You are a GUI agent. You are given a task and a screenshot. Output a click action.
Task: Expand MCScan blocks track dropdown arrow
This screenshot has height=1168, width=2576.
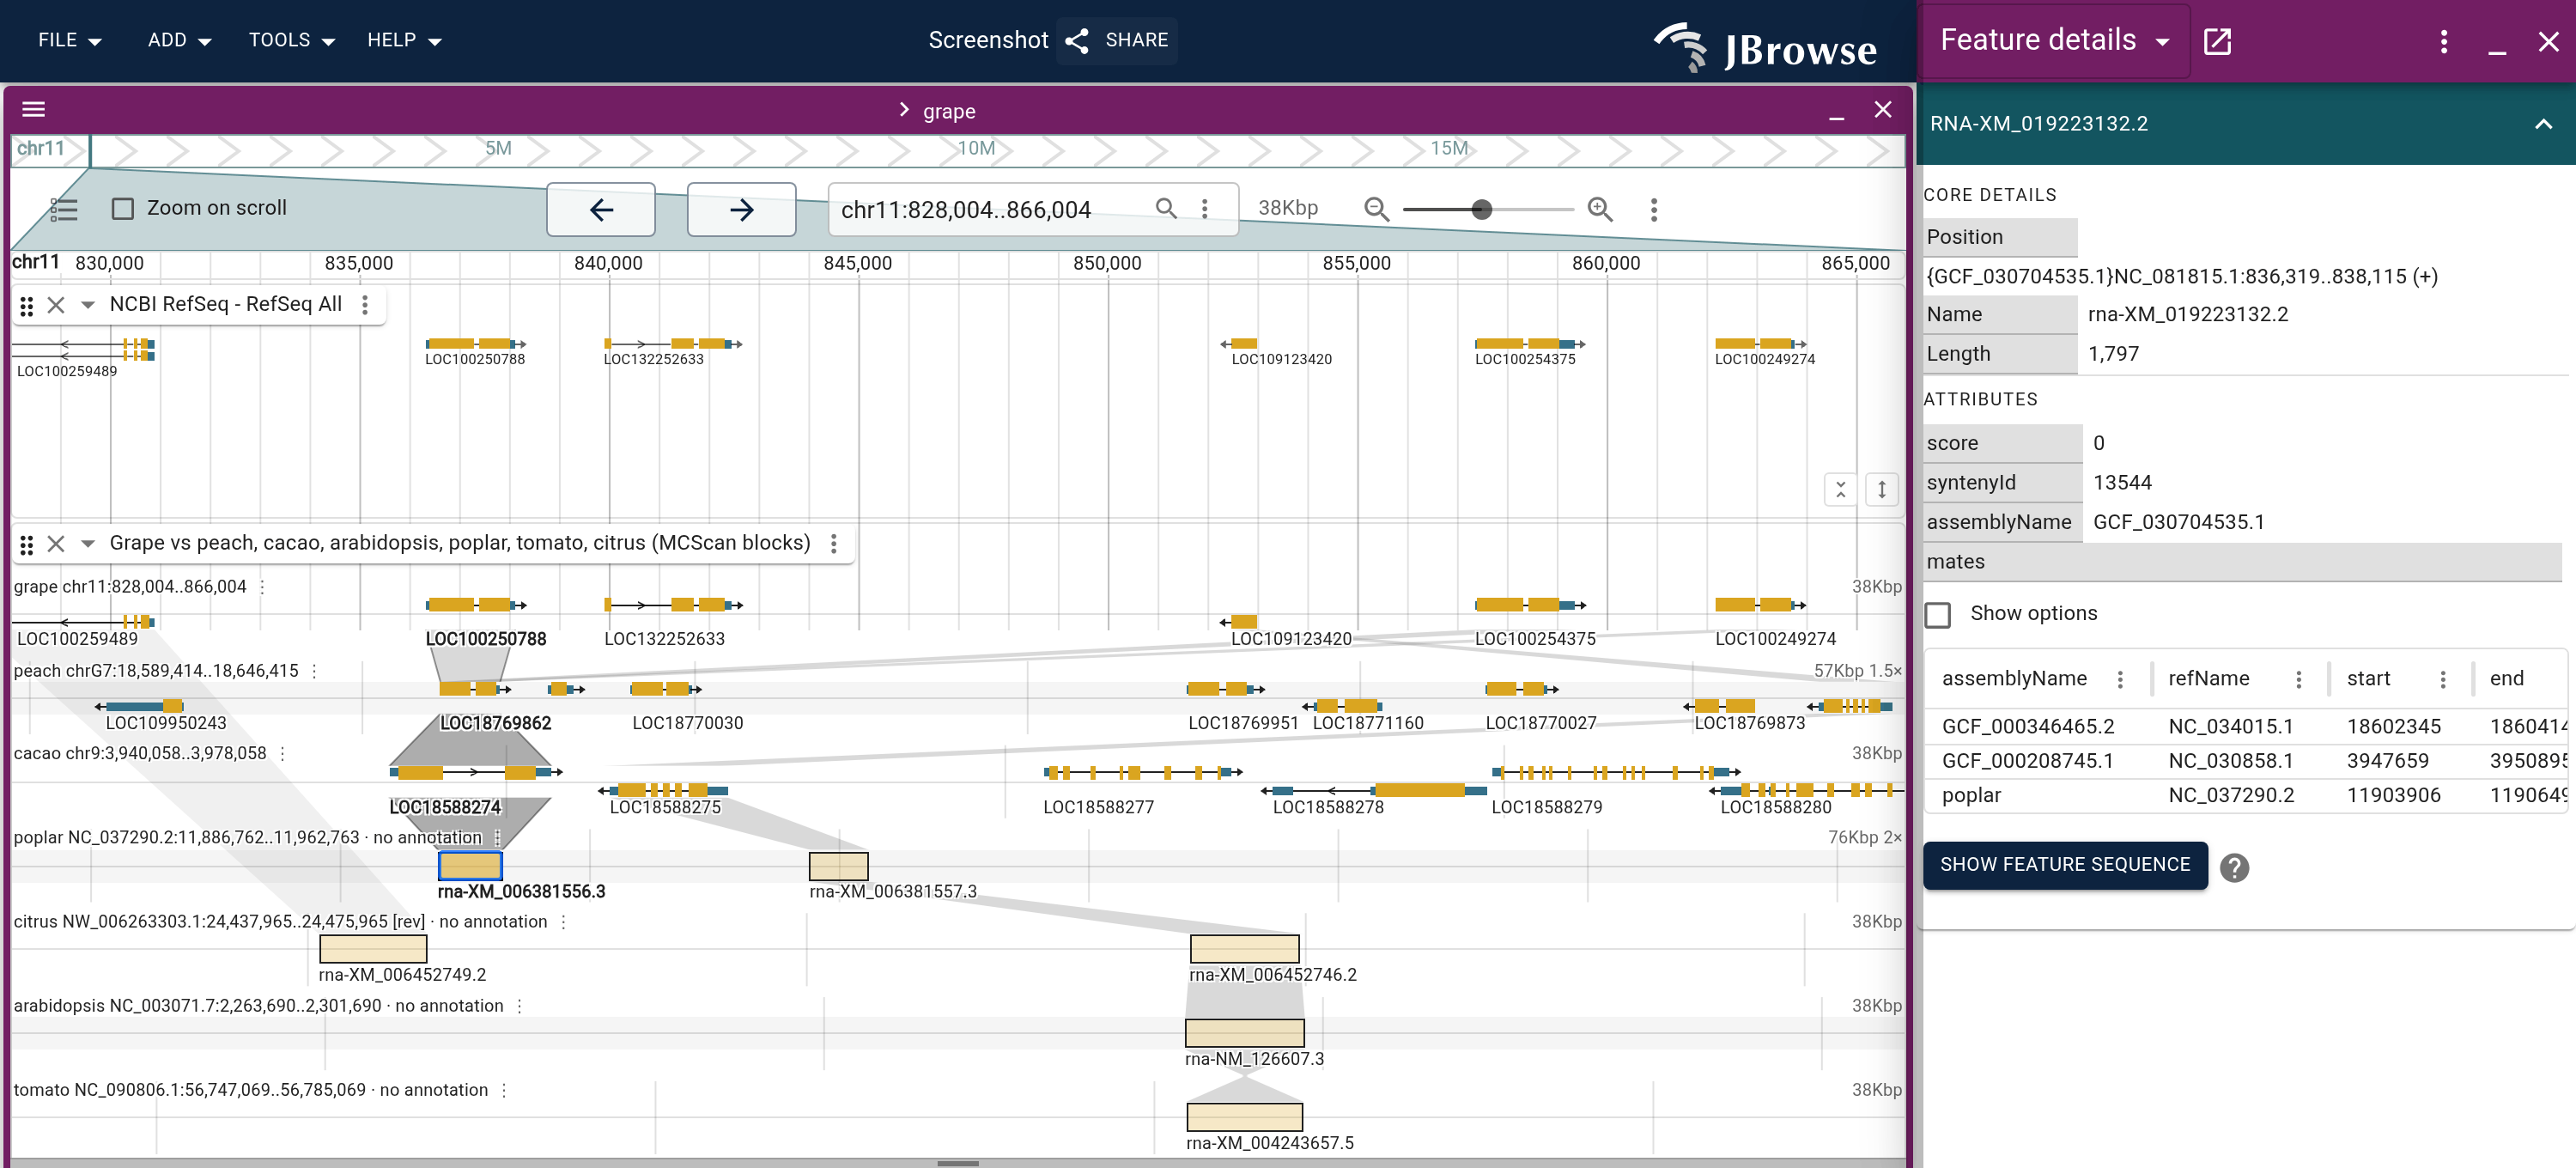(x=88, y=543)
